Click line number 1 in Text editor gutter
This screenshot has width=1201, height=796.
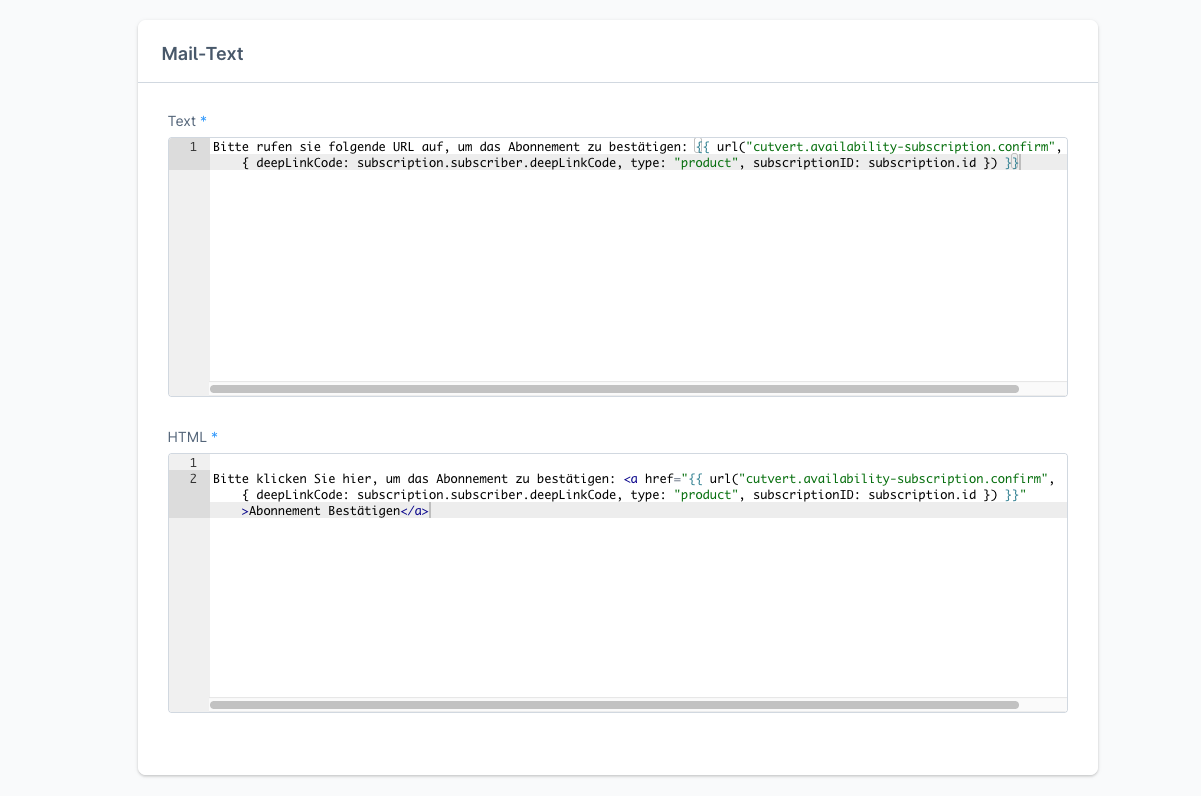click(x=192, y=147)
